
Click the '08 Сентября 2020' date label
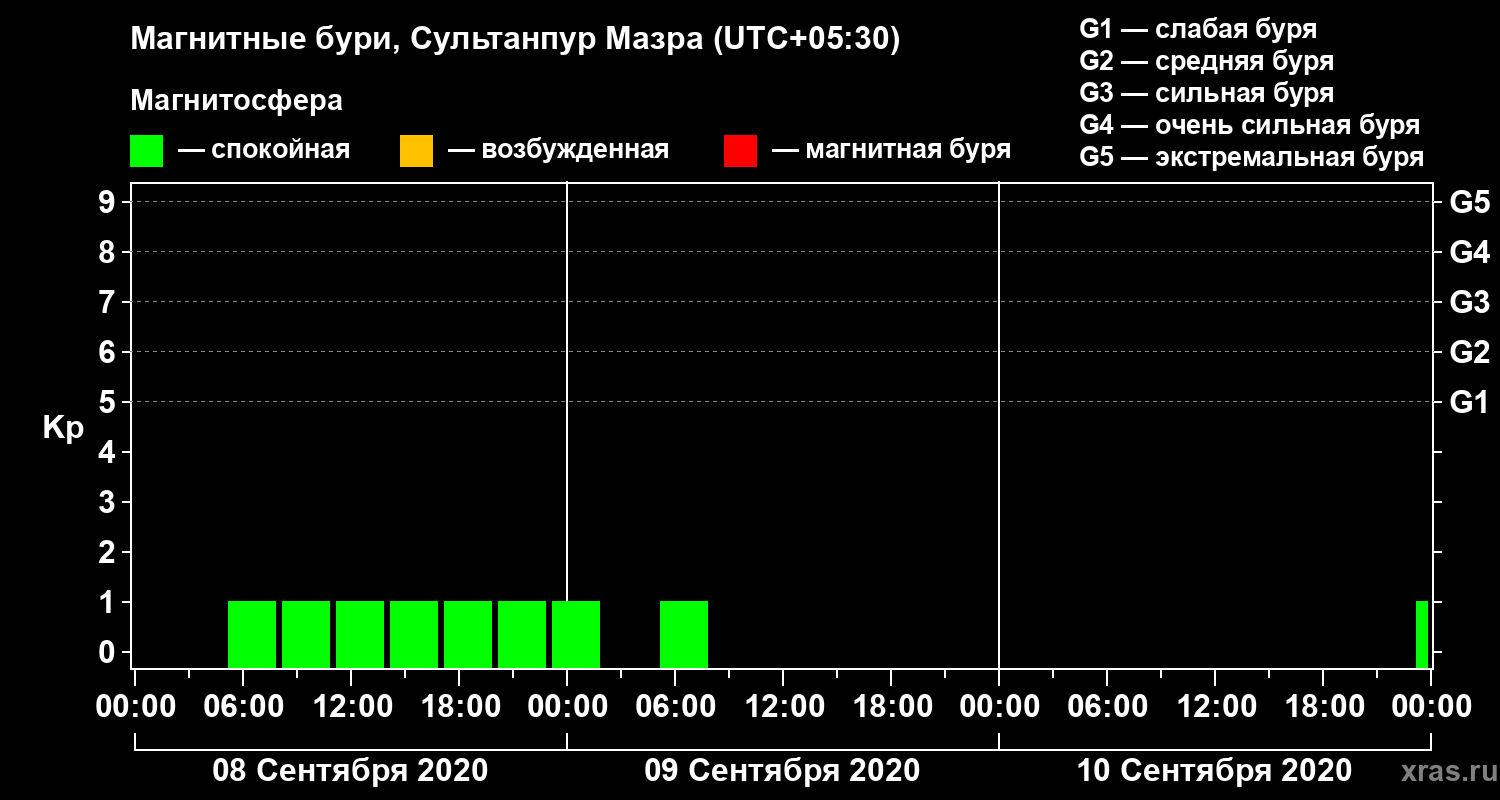coord(351,771)
